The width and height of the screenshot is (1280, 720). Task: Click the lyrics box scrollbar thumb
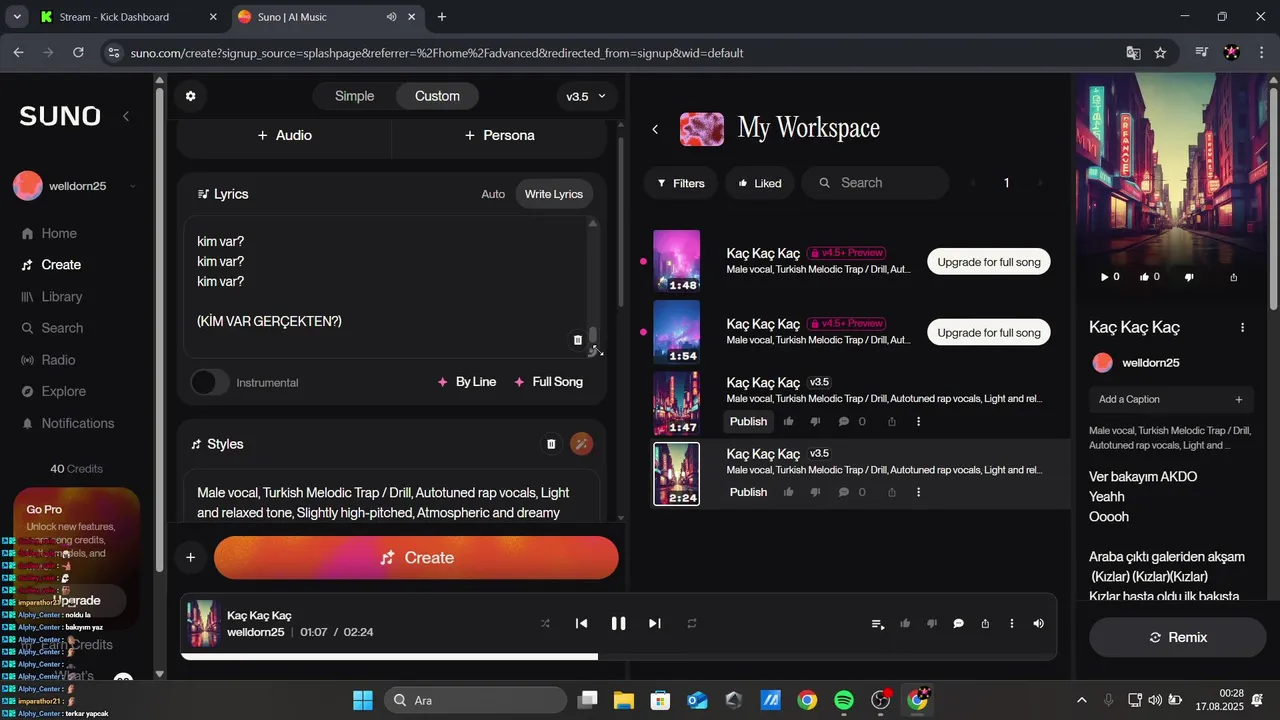point(593,334)
